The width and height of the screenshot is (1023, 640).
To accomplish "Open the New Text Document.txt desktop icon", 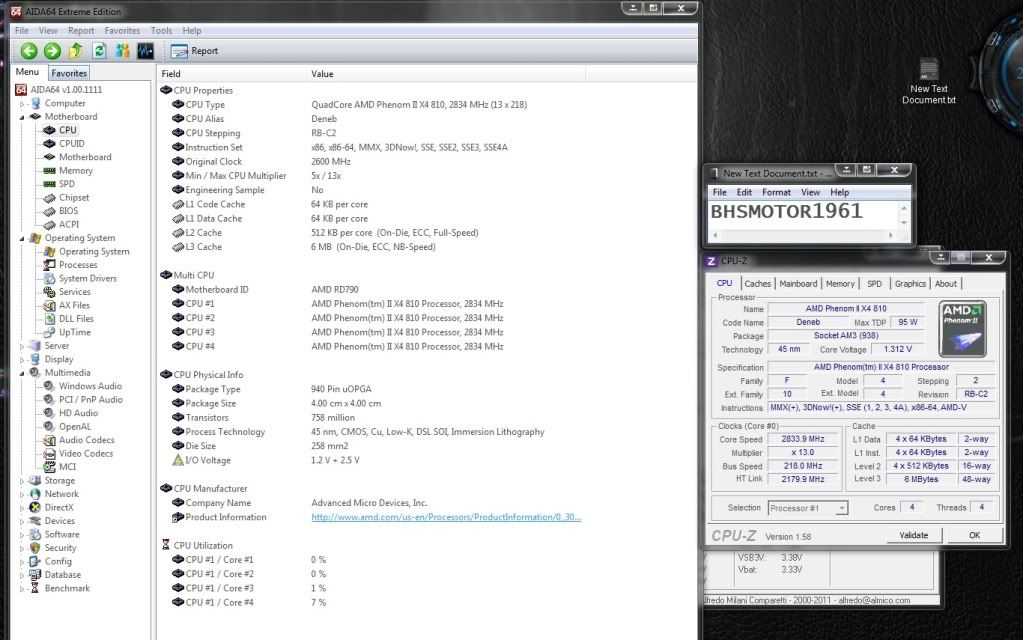I will (929, 82).
